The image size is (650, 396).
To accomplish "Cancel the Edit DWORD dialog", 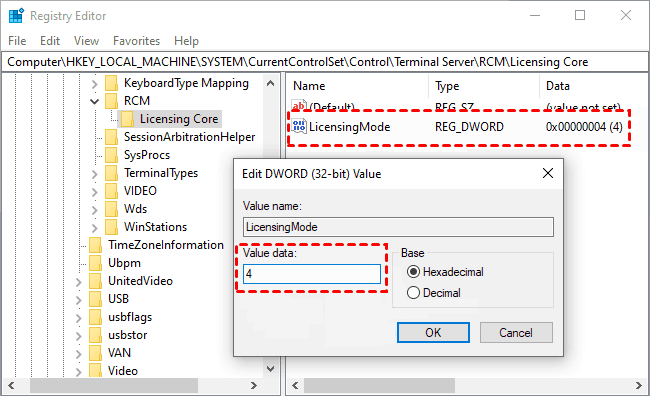I will (x=516, y=333).
